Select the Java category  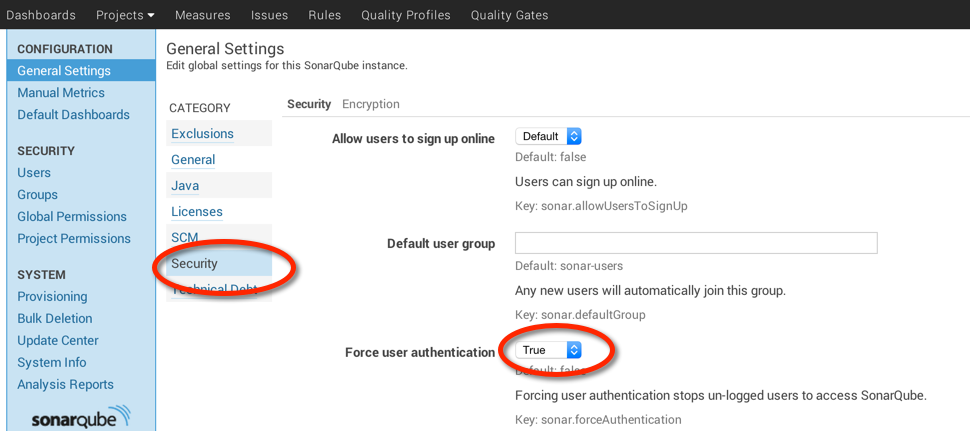(185, 186)
